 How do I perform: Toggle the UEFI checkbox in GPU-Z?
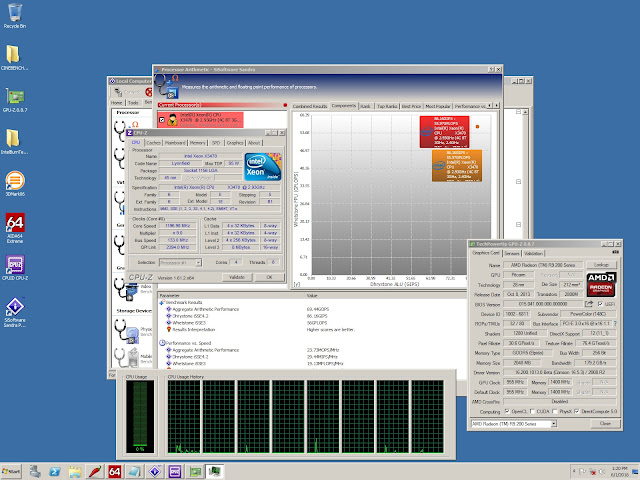pos(600,304)
